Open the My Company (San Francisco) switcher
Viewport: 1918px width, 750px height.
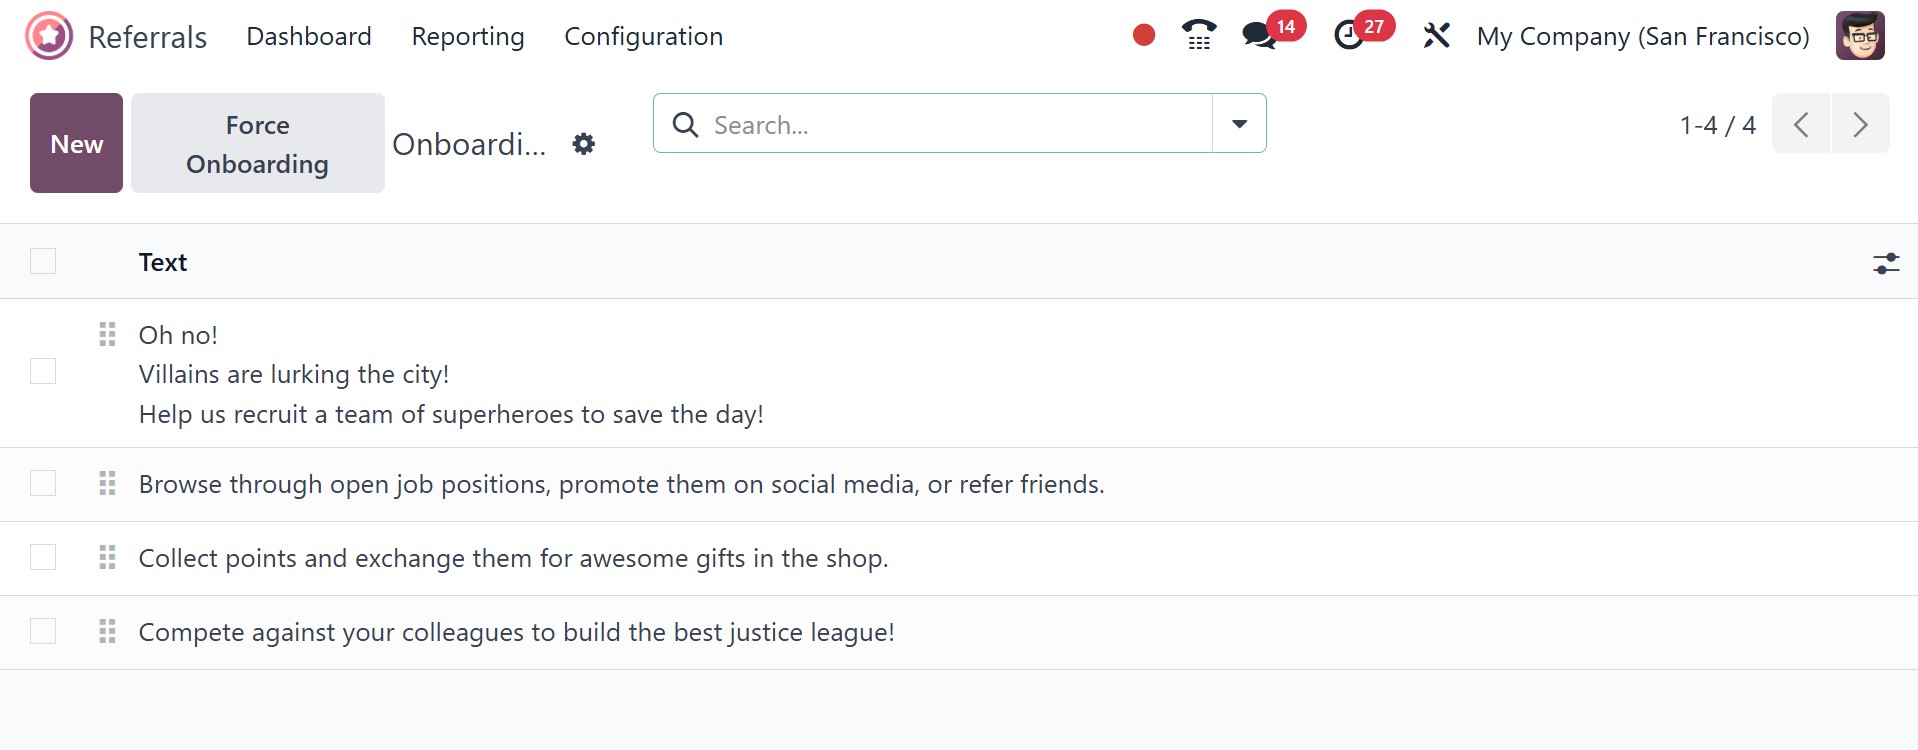coord(1642,36)
